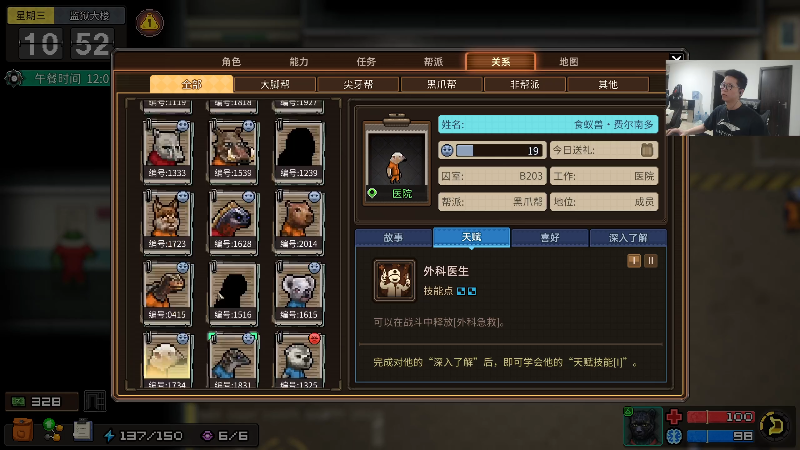
Task: Click the black panther player portrait
Action: (642, 426)
